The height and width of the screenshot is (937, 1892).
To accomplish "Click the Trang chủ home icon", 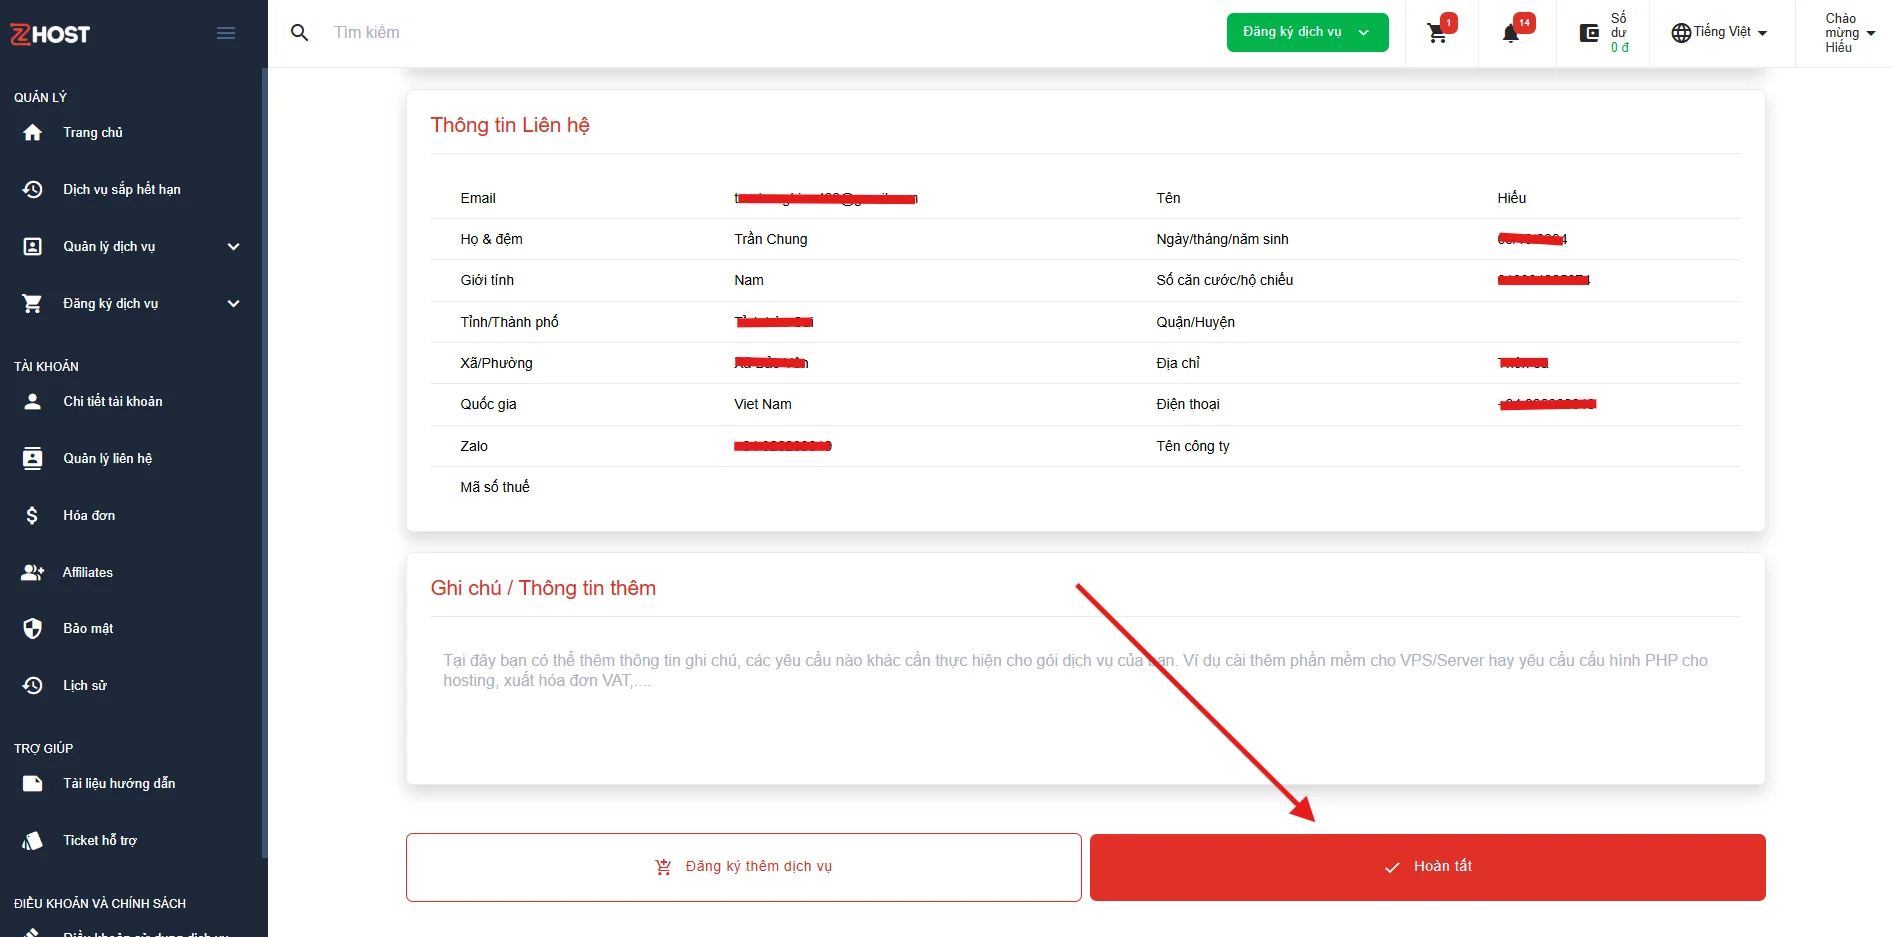I will 33,132.
